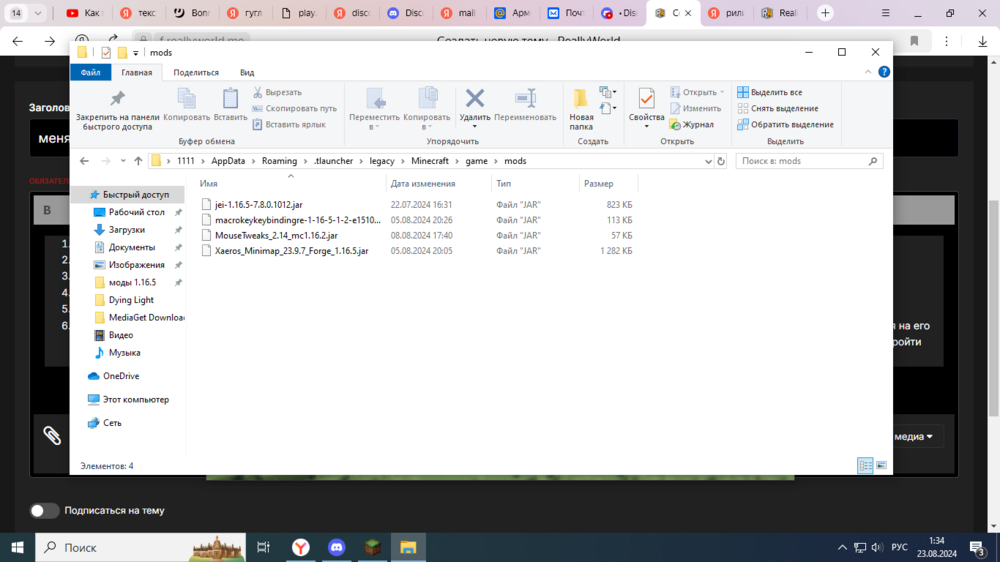The image size is (1000, 562).
Task: Expand address bar history dropdown
Action: 708,161
